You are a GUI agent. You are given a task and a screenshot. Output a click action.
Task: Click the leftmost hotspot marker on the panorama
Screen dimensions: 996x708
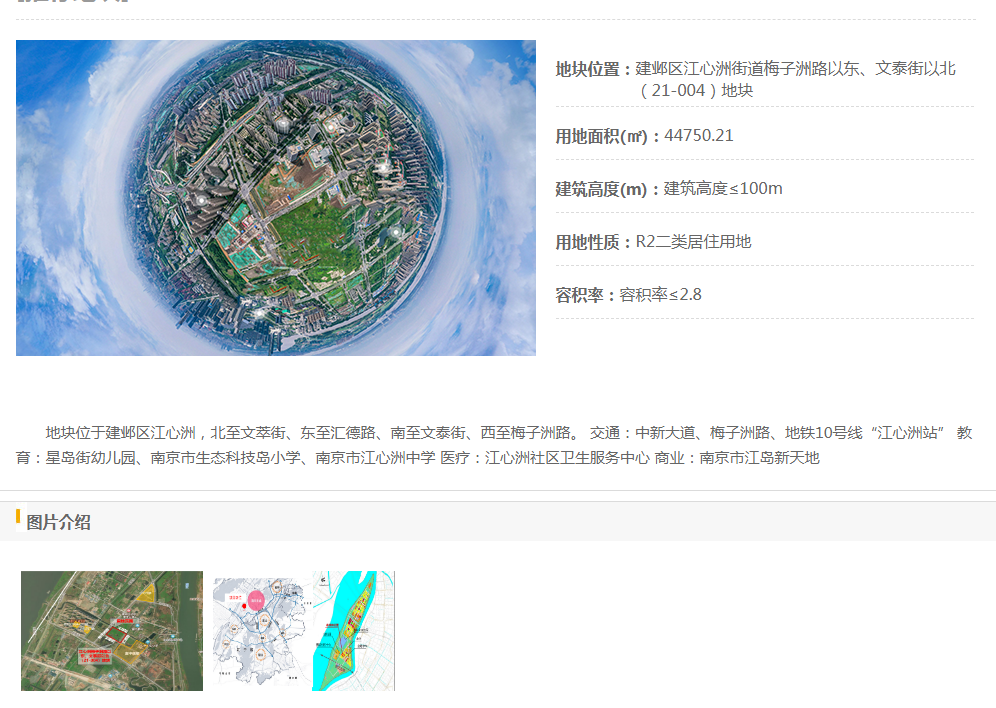[x=202, y=200]
